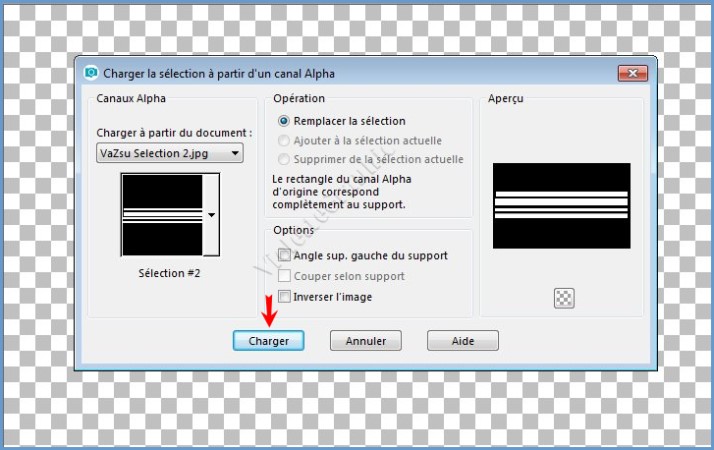Cancel with the Annuler button

365,341
